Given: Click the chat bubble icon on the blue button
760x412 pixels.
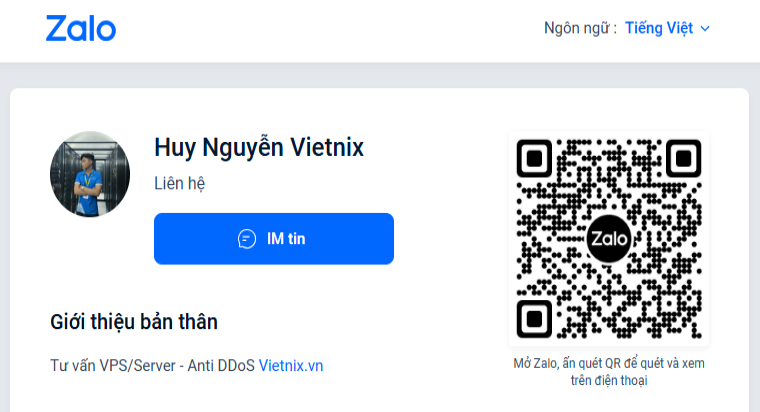Looking at the screenshot, I should 247,239.
